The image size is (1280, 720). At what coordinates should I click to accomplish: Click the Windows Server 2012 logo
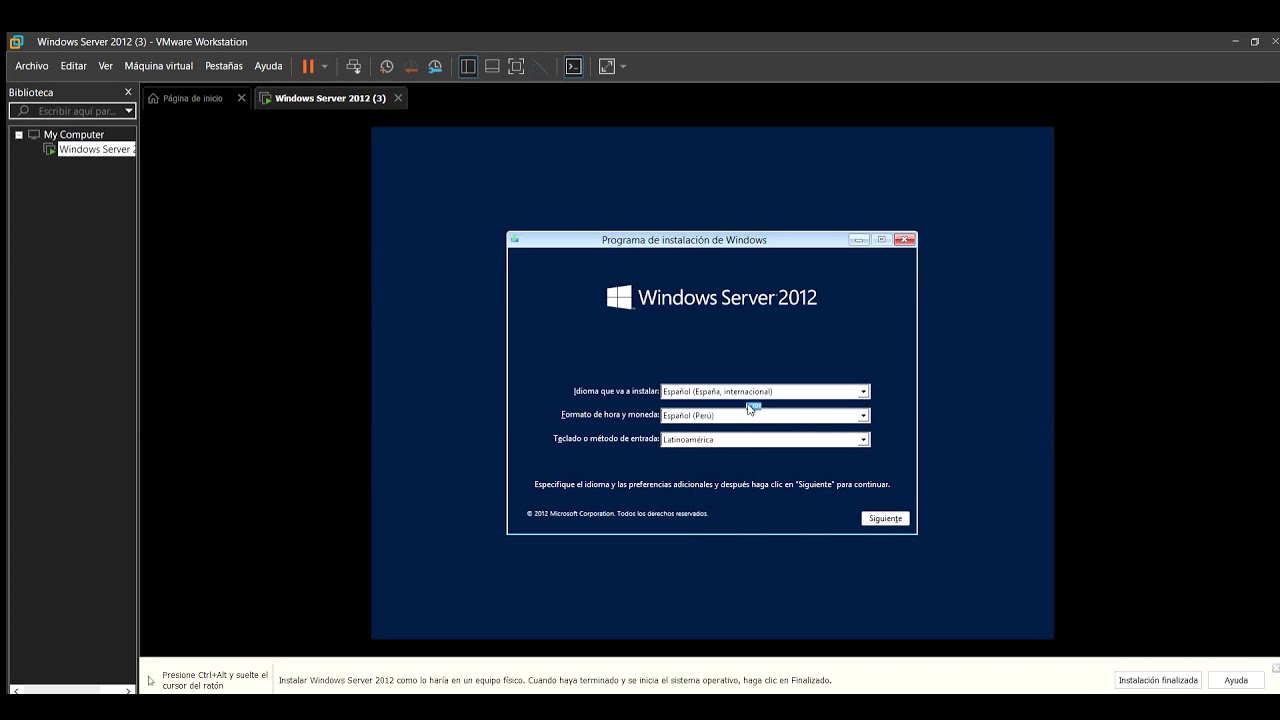click(712, 297)
